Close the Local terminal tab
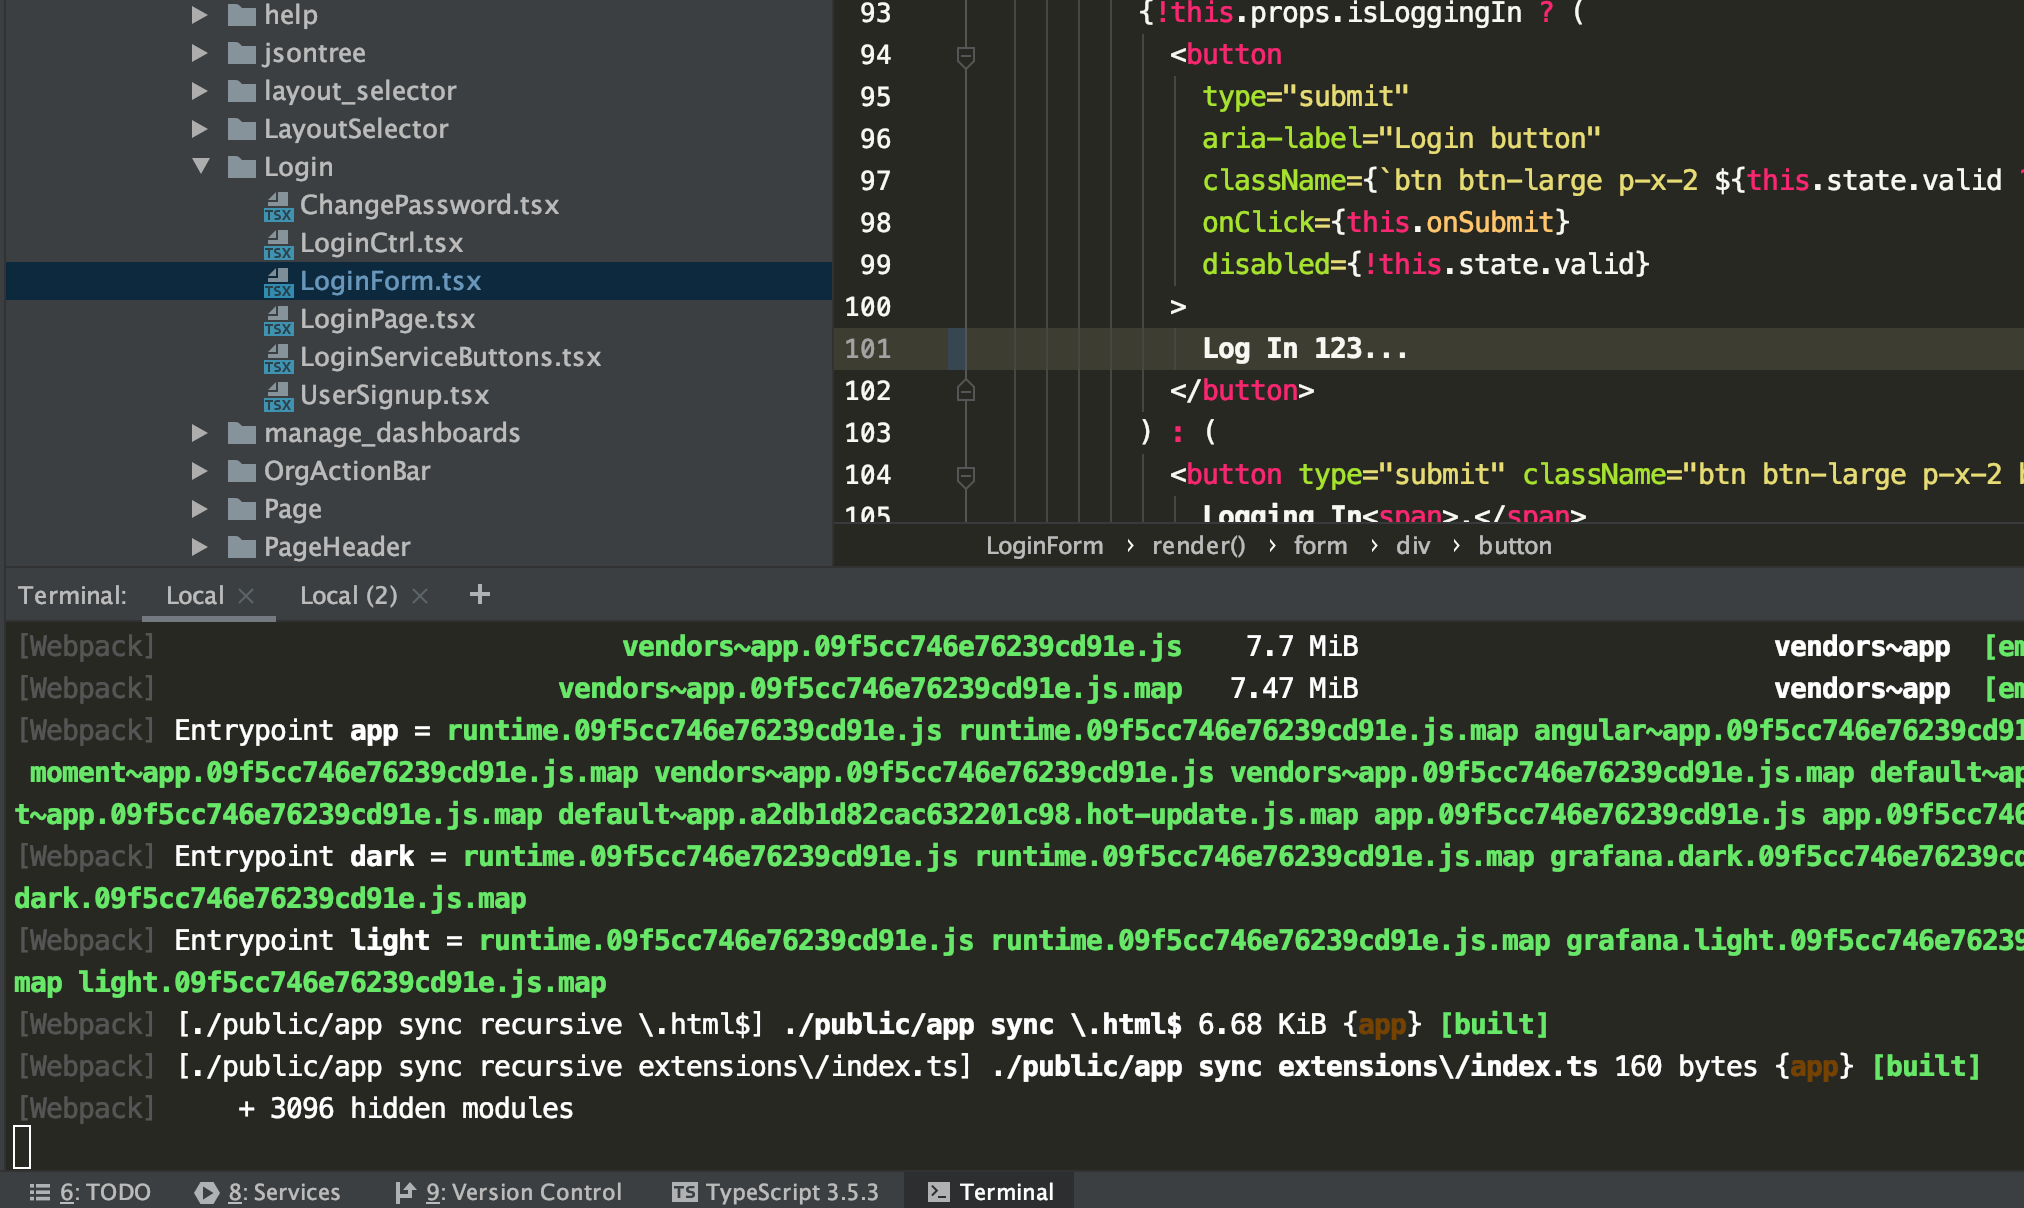Image resolution: width=2024 pixels, height=1208 pixels. coord(246,596)
